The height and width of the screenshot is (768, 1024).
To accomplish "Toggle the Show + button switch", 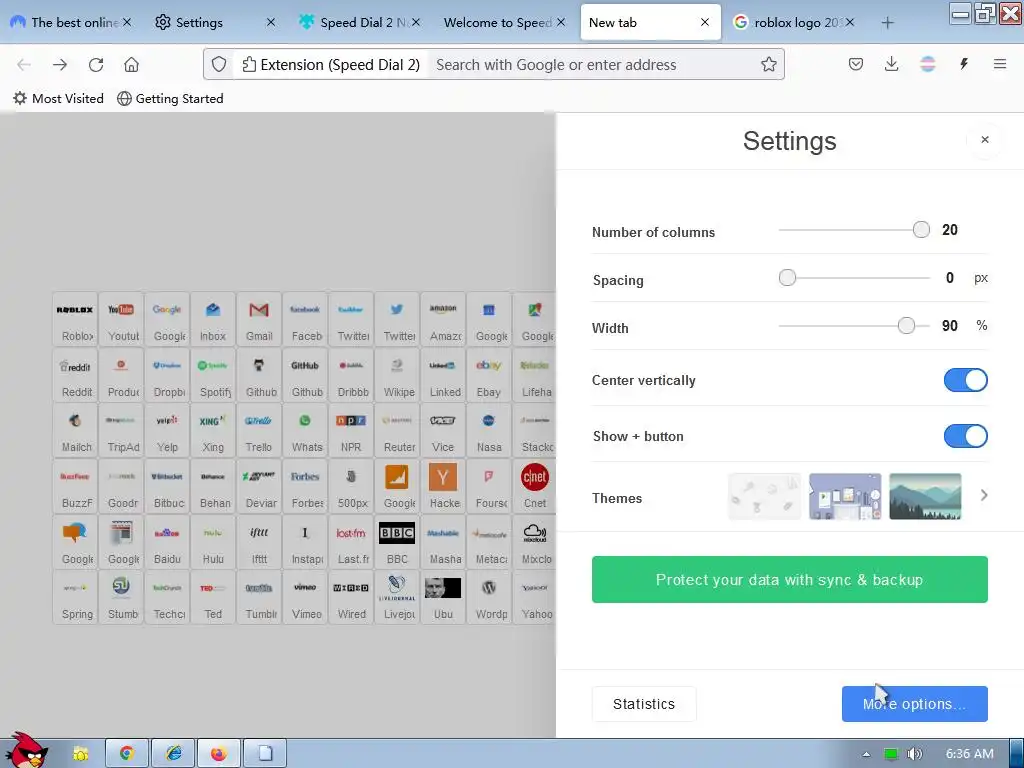I will [x=965, y=436].
